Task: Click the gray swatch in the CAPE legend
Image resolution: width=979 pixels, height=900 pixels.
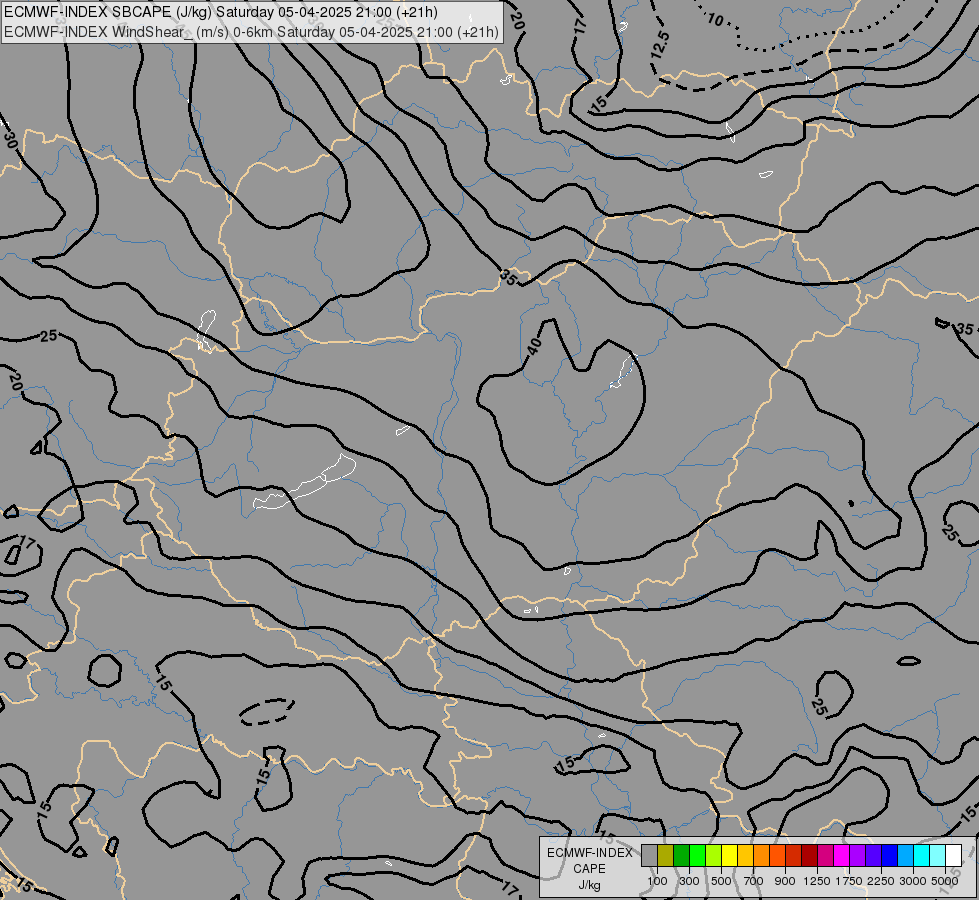Action: pos(649,855)
